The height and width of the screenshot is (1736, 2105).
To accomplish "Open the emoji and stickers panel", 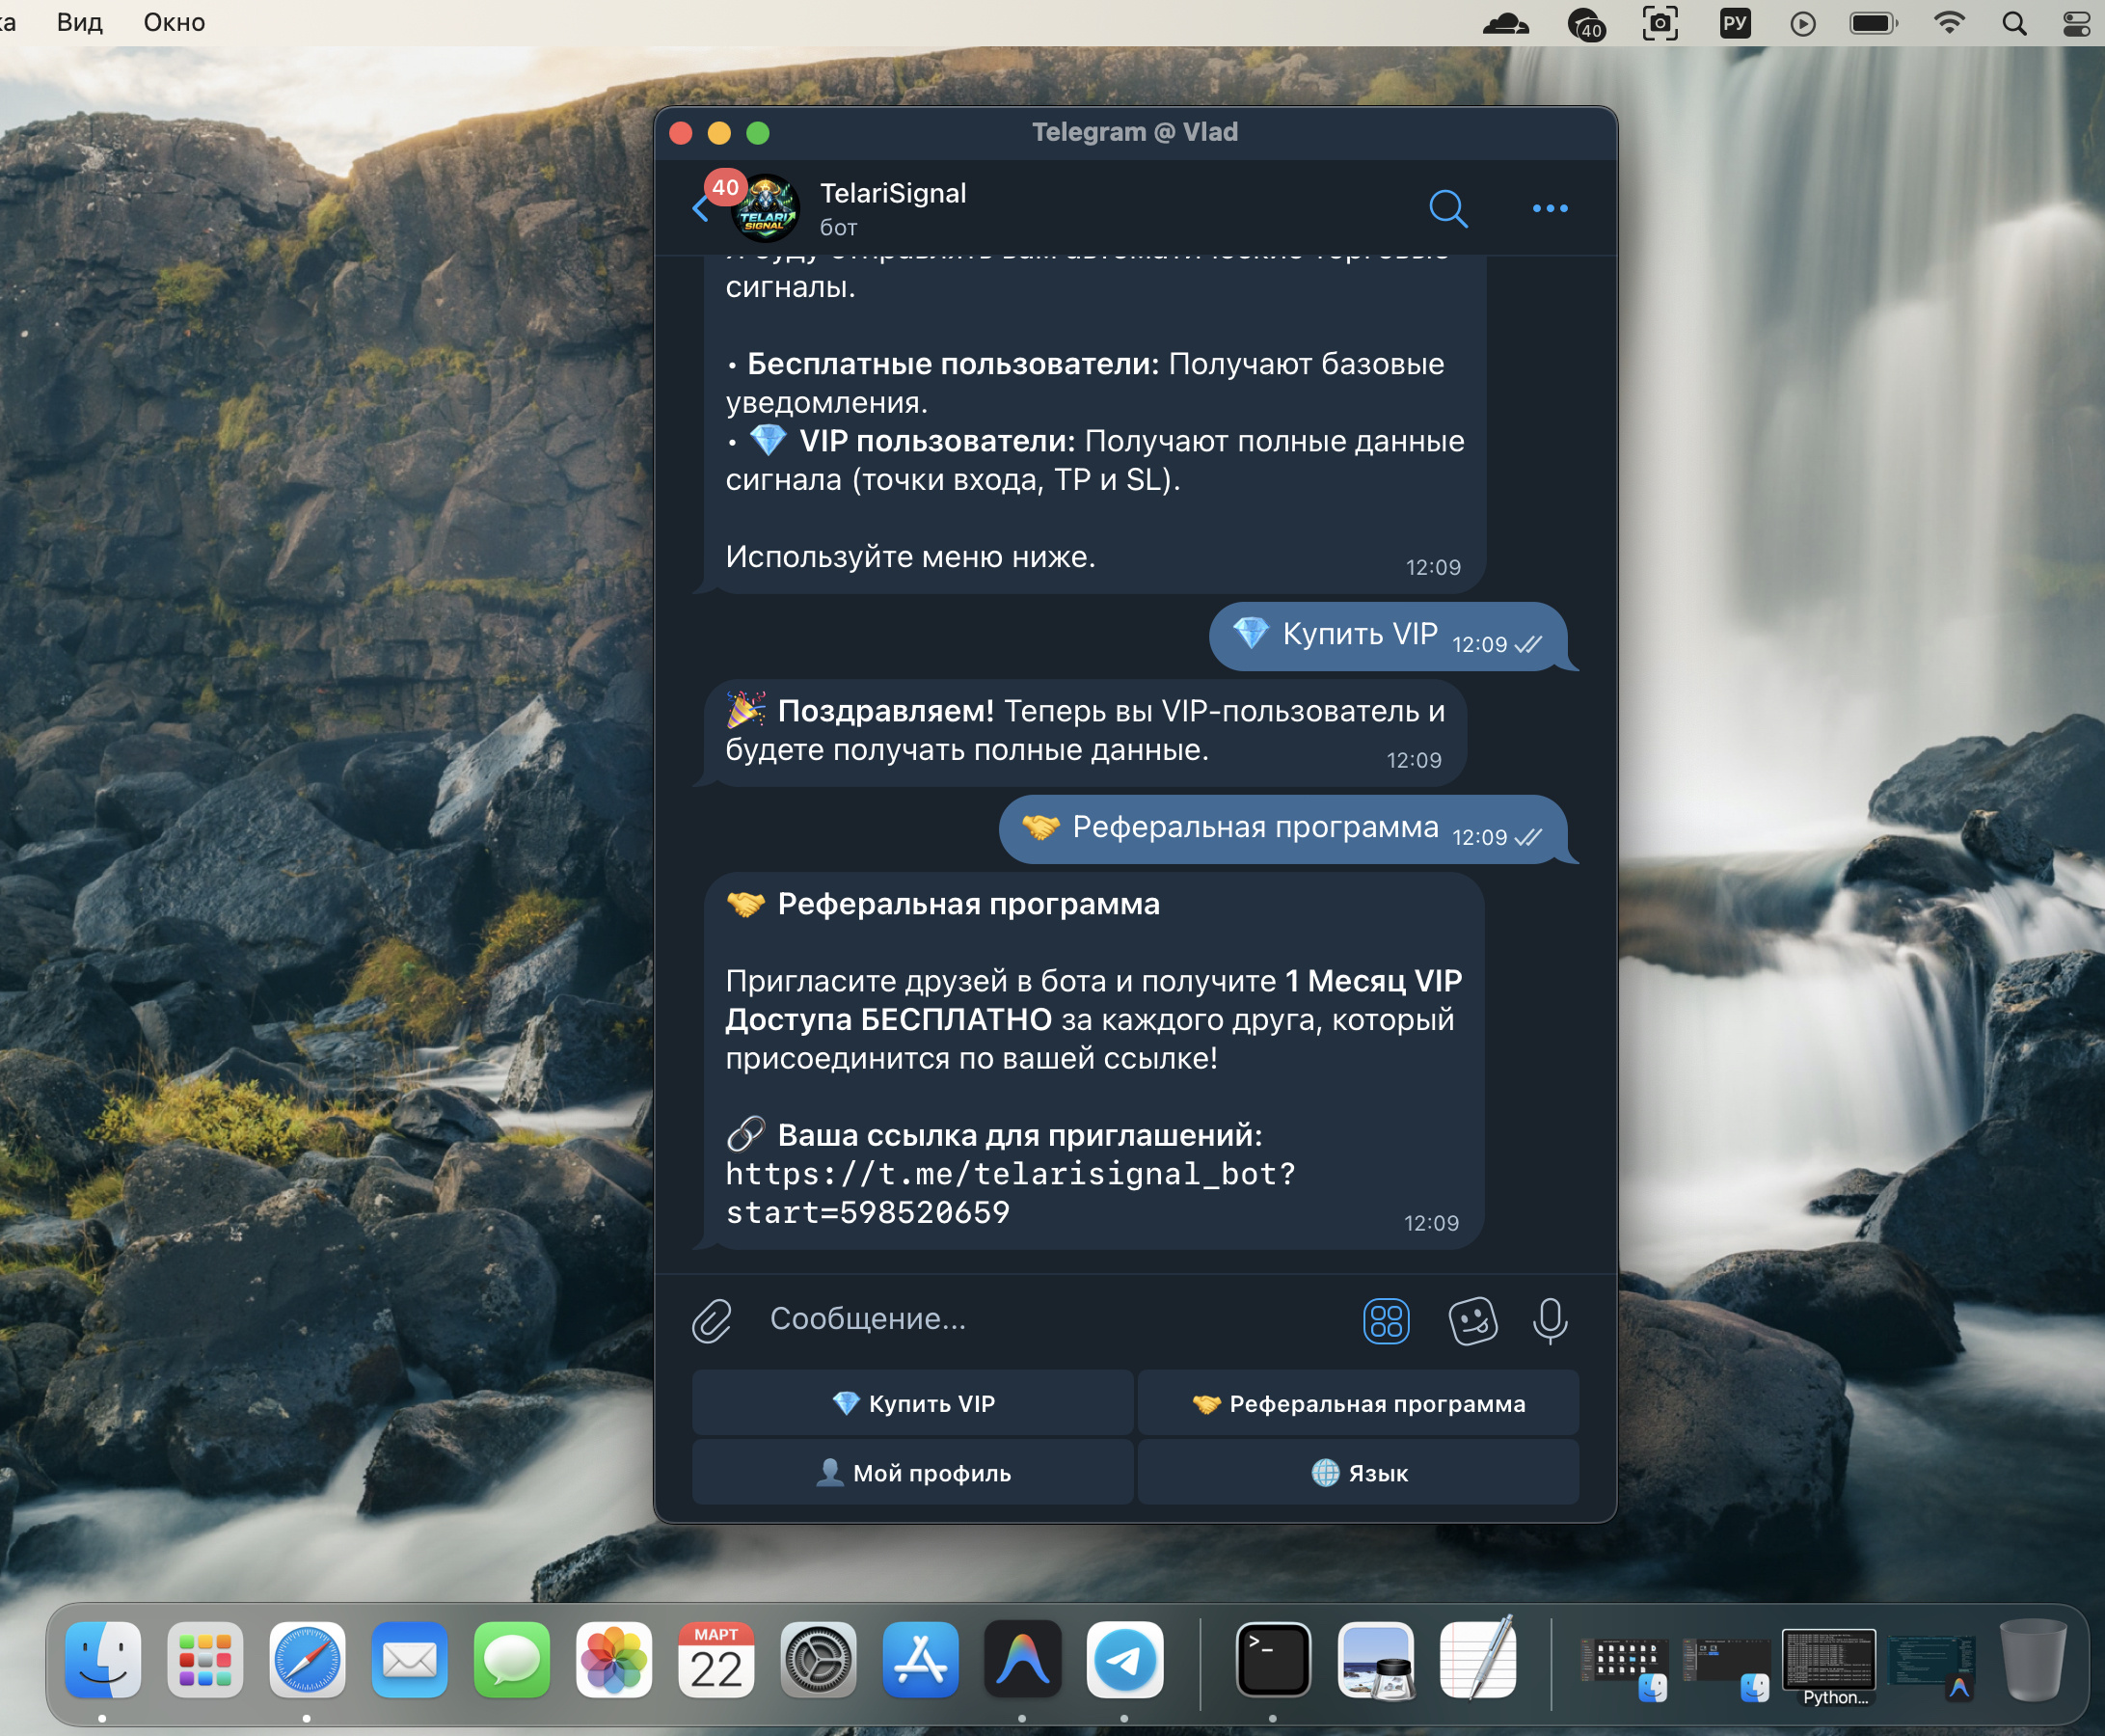I will tap(1472, 1320).
